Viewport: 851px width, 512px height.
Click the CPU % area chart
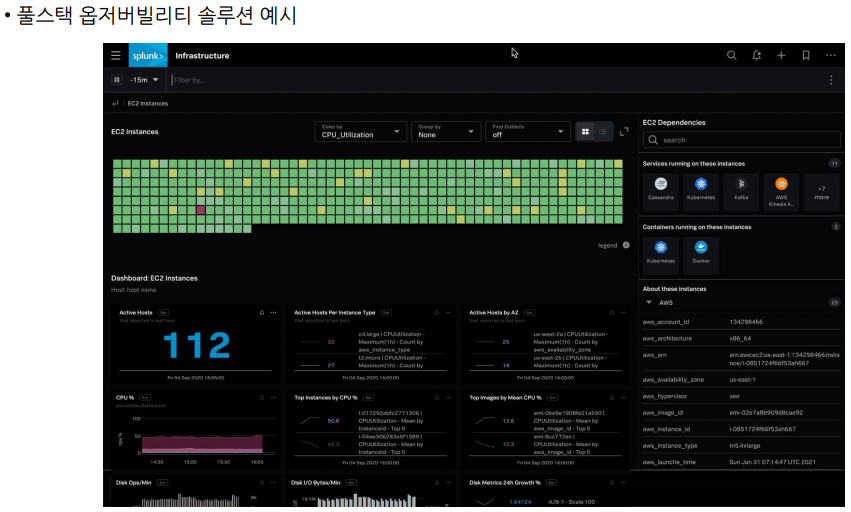202,443
